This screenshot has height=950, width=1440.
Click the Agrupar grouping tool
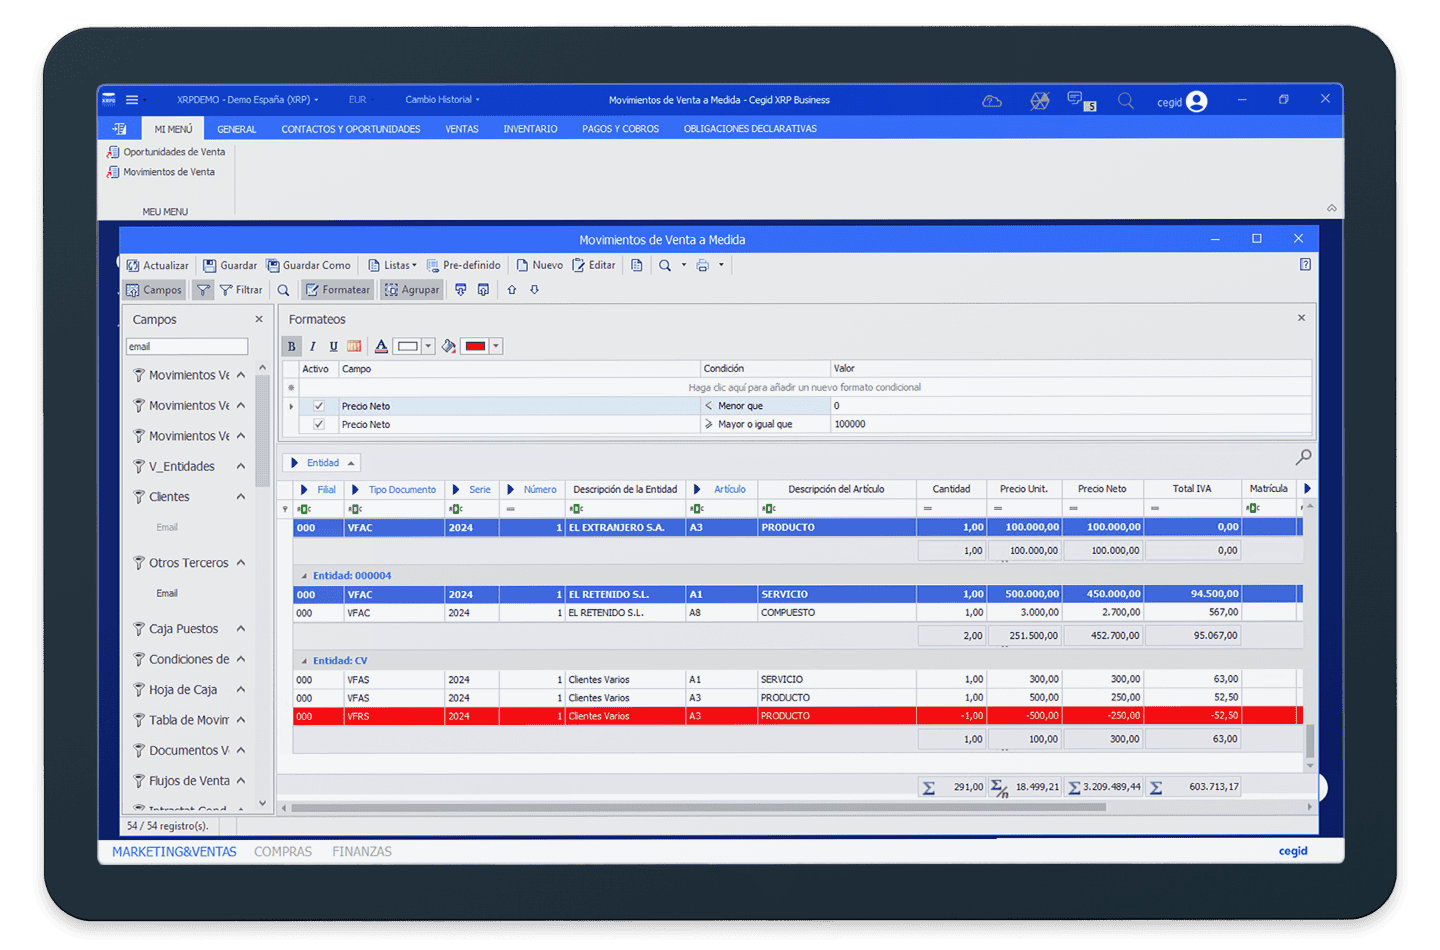(412, 290)
